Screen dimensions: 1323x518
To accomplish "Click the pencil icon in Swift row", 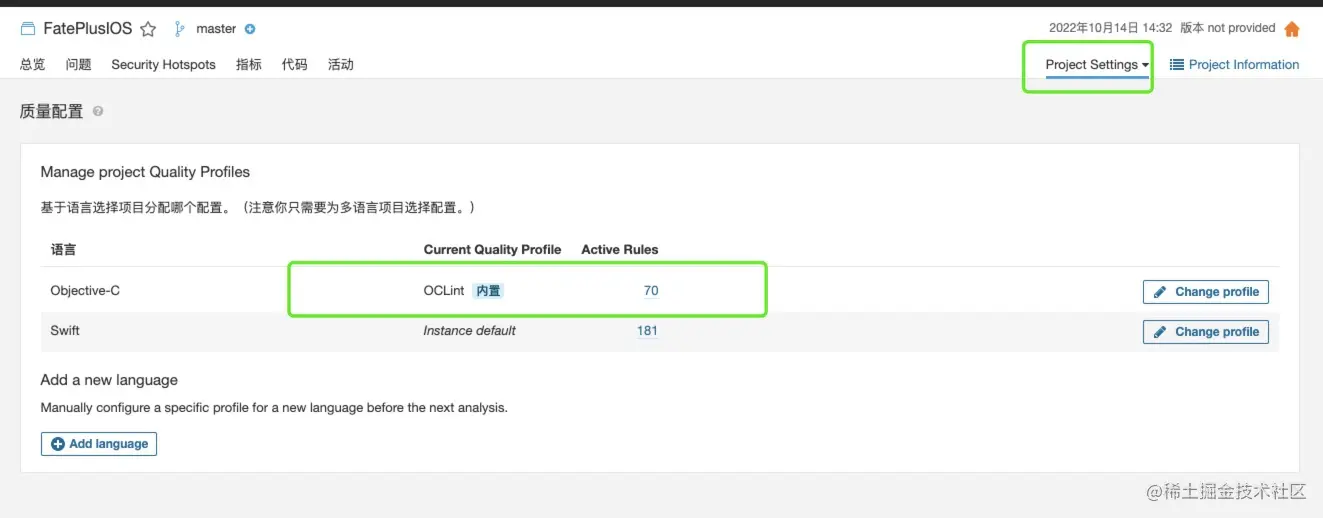I will coord(1160,332).
